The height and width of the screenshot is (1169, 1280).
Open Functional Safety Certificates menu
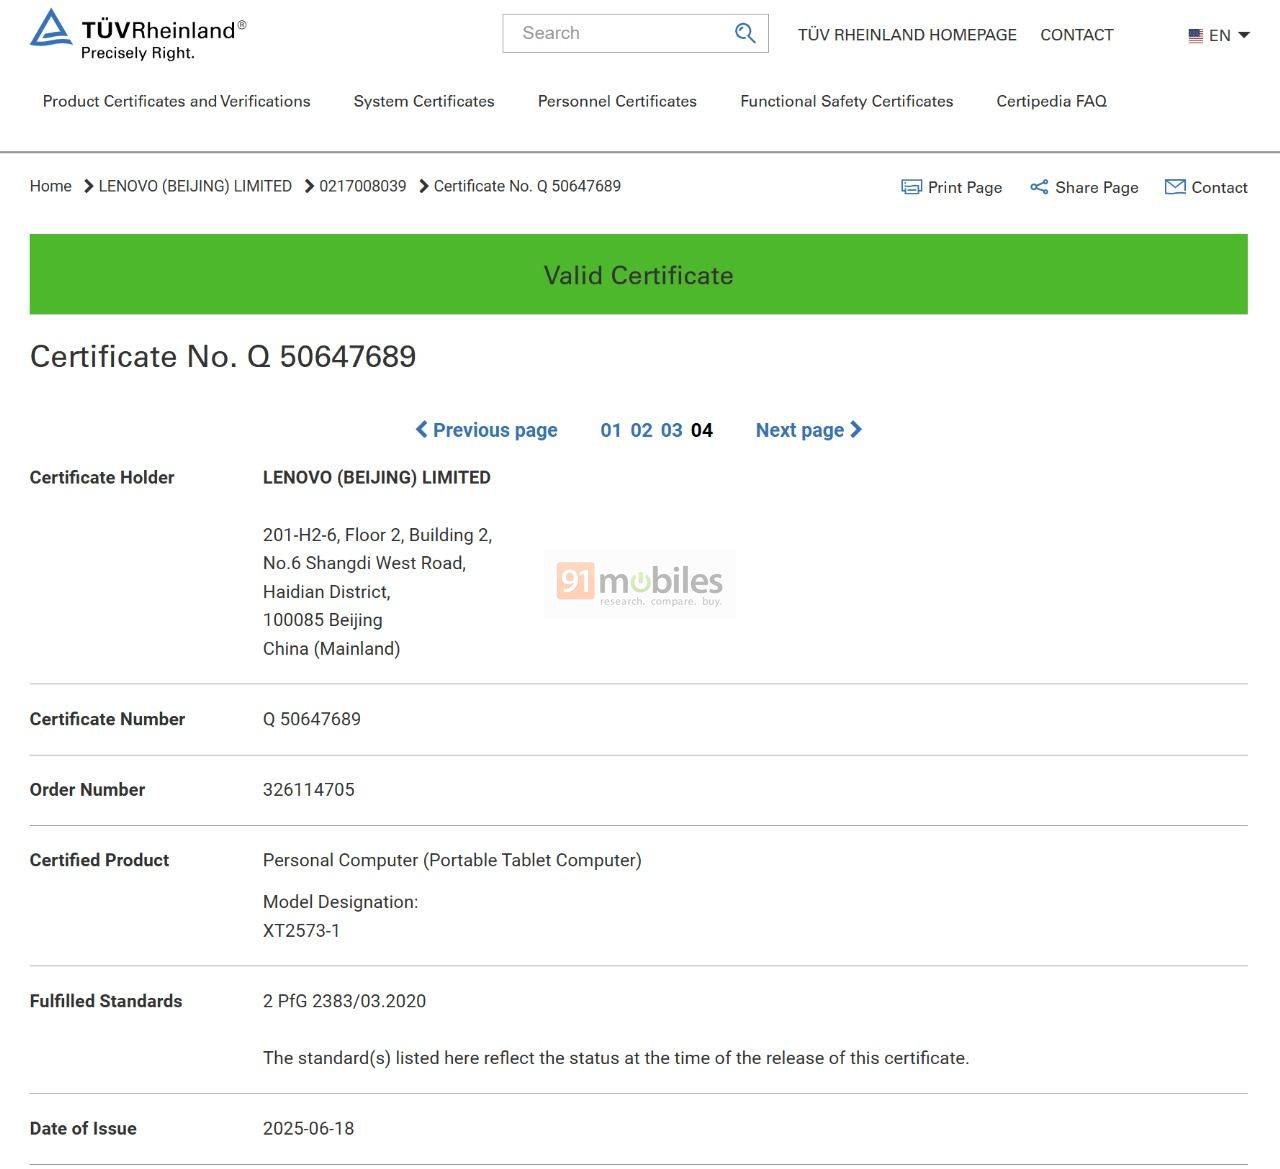[x=847, y=101]
